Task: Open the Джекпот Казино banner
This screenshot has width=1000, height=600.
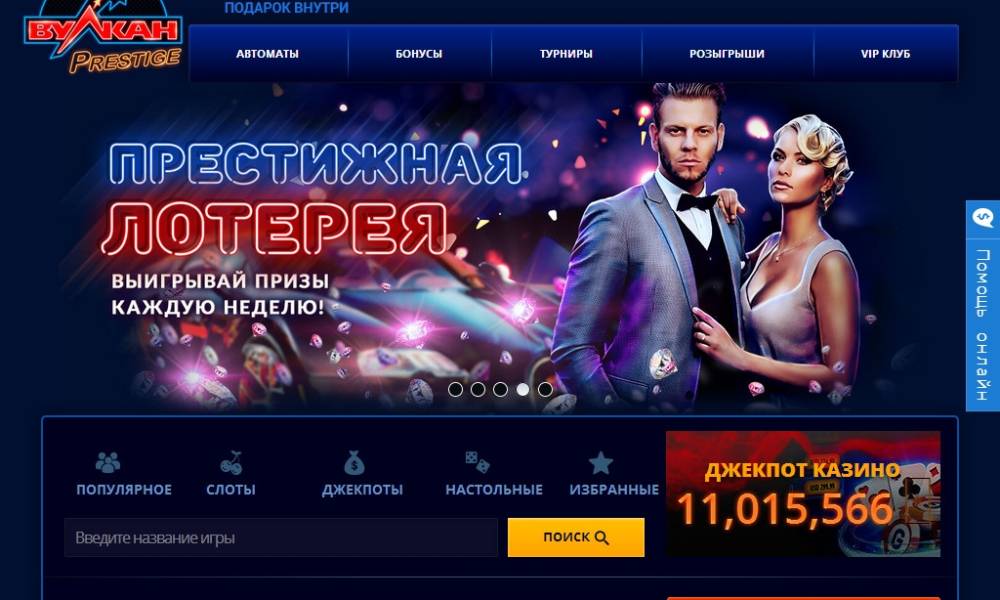Action: 803,494
